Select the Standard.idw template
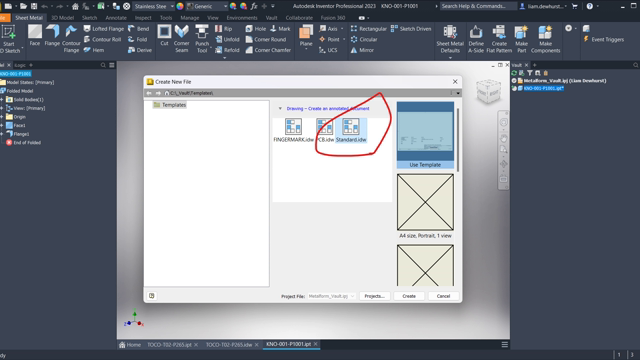 point(351,130)
